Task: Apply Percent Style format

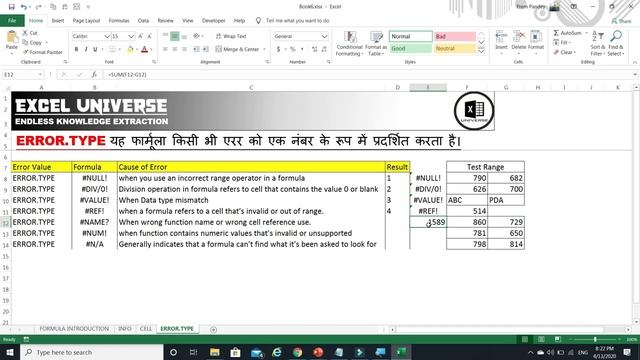Action: click(x=292, y=49)
